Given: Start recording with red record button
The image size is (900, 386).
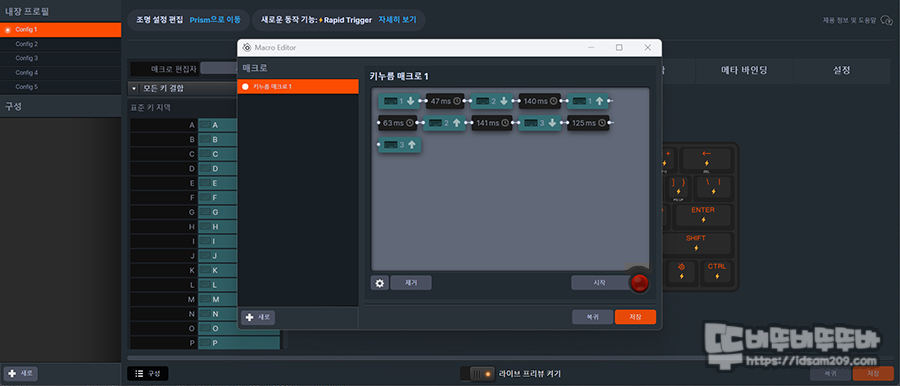Looking at the screenshot, I should [x=639, y=283].
